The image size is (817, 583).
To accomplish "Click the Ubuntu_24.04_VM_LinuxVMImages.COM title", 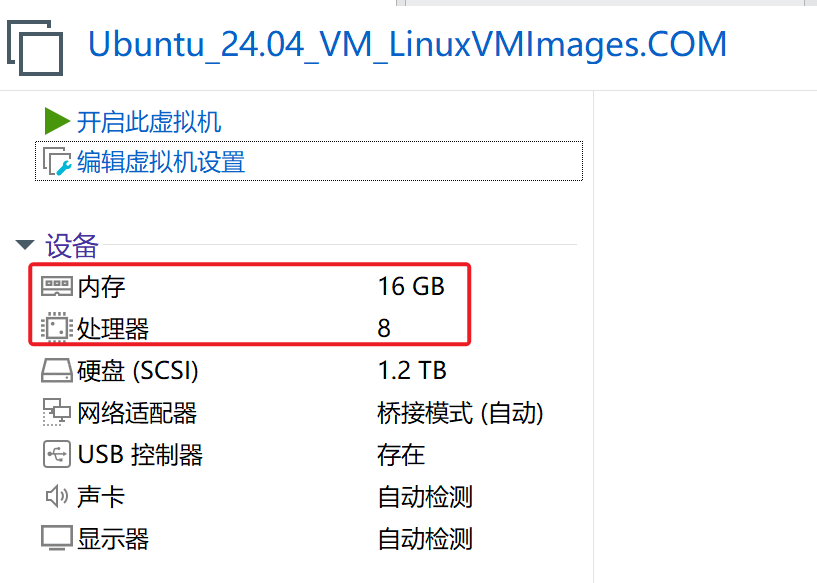I will pyautogui.click(x=407, y=45).
